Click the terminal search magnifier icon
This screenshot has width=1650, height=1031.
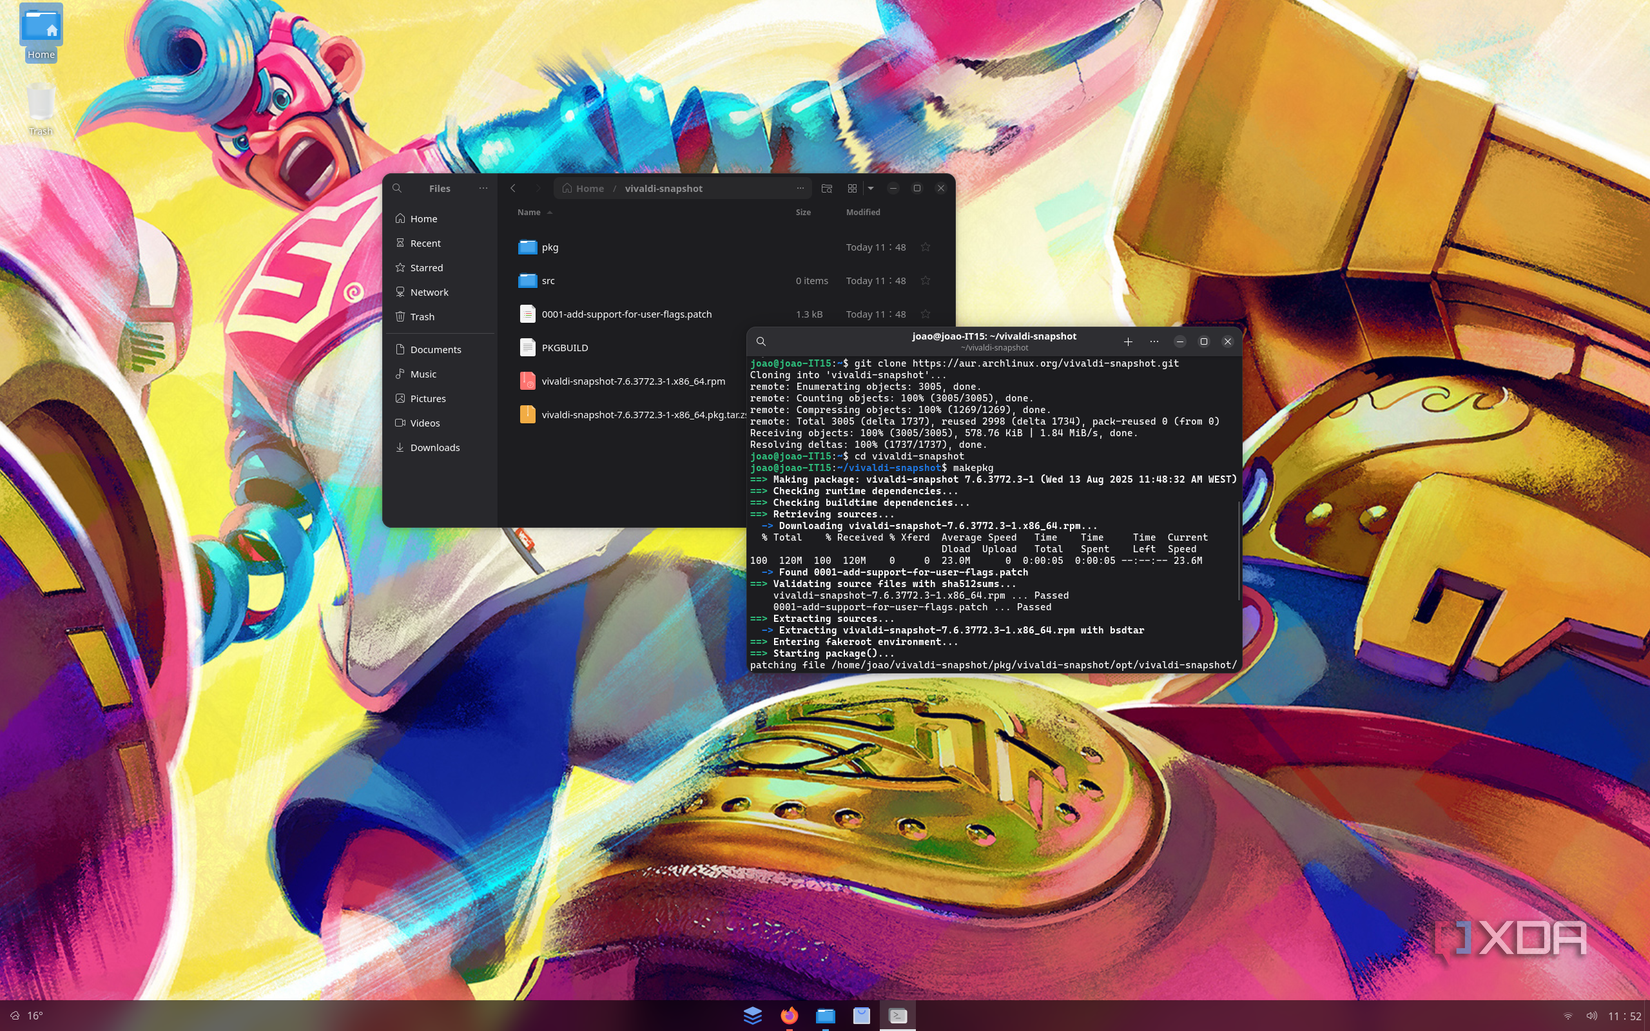point(761,341)
